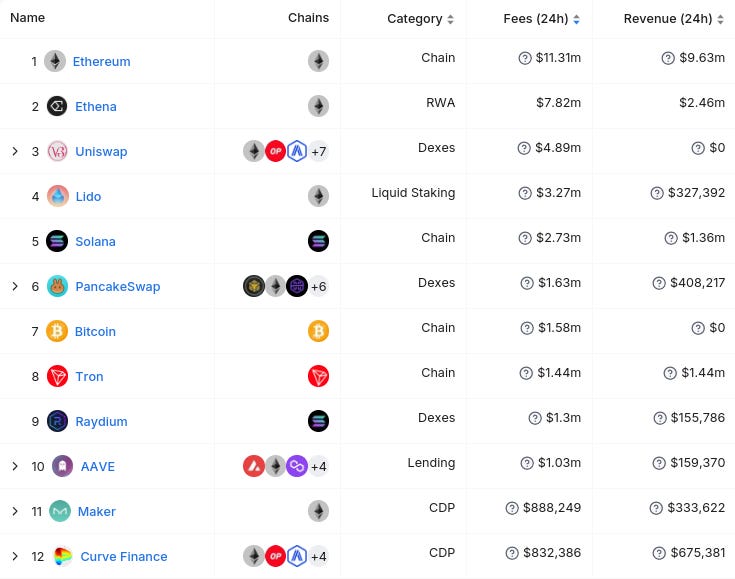This screenshot has width=735, height=579.
Task: Show +4 more chains for Curve Finance
Action: coord(319,556)
